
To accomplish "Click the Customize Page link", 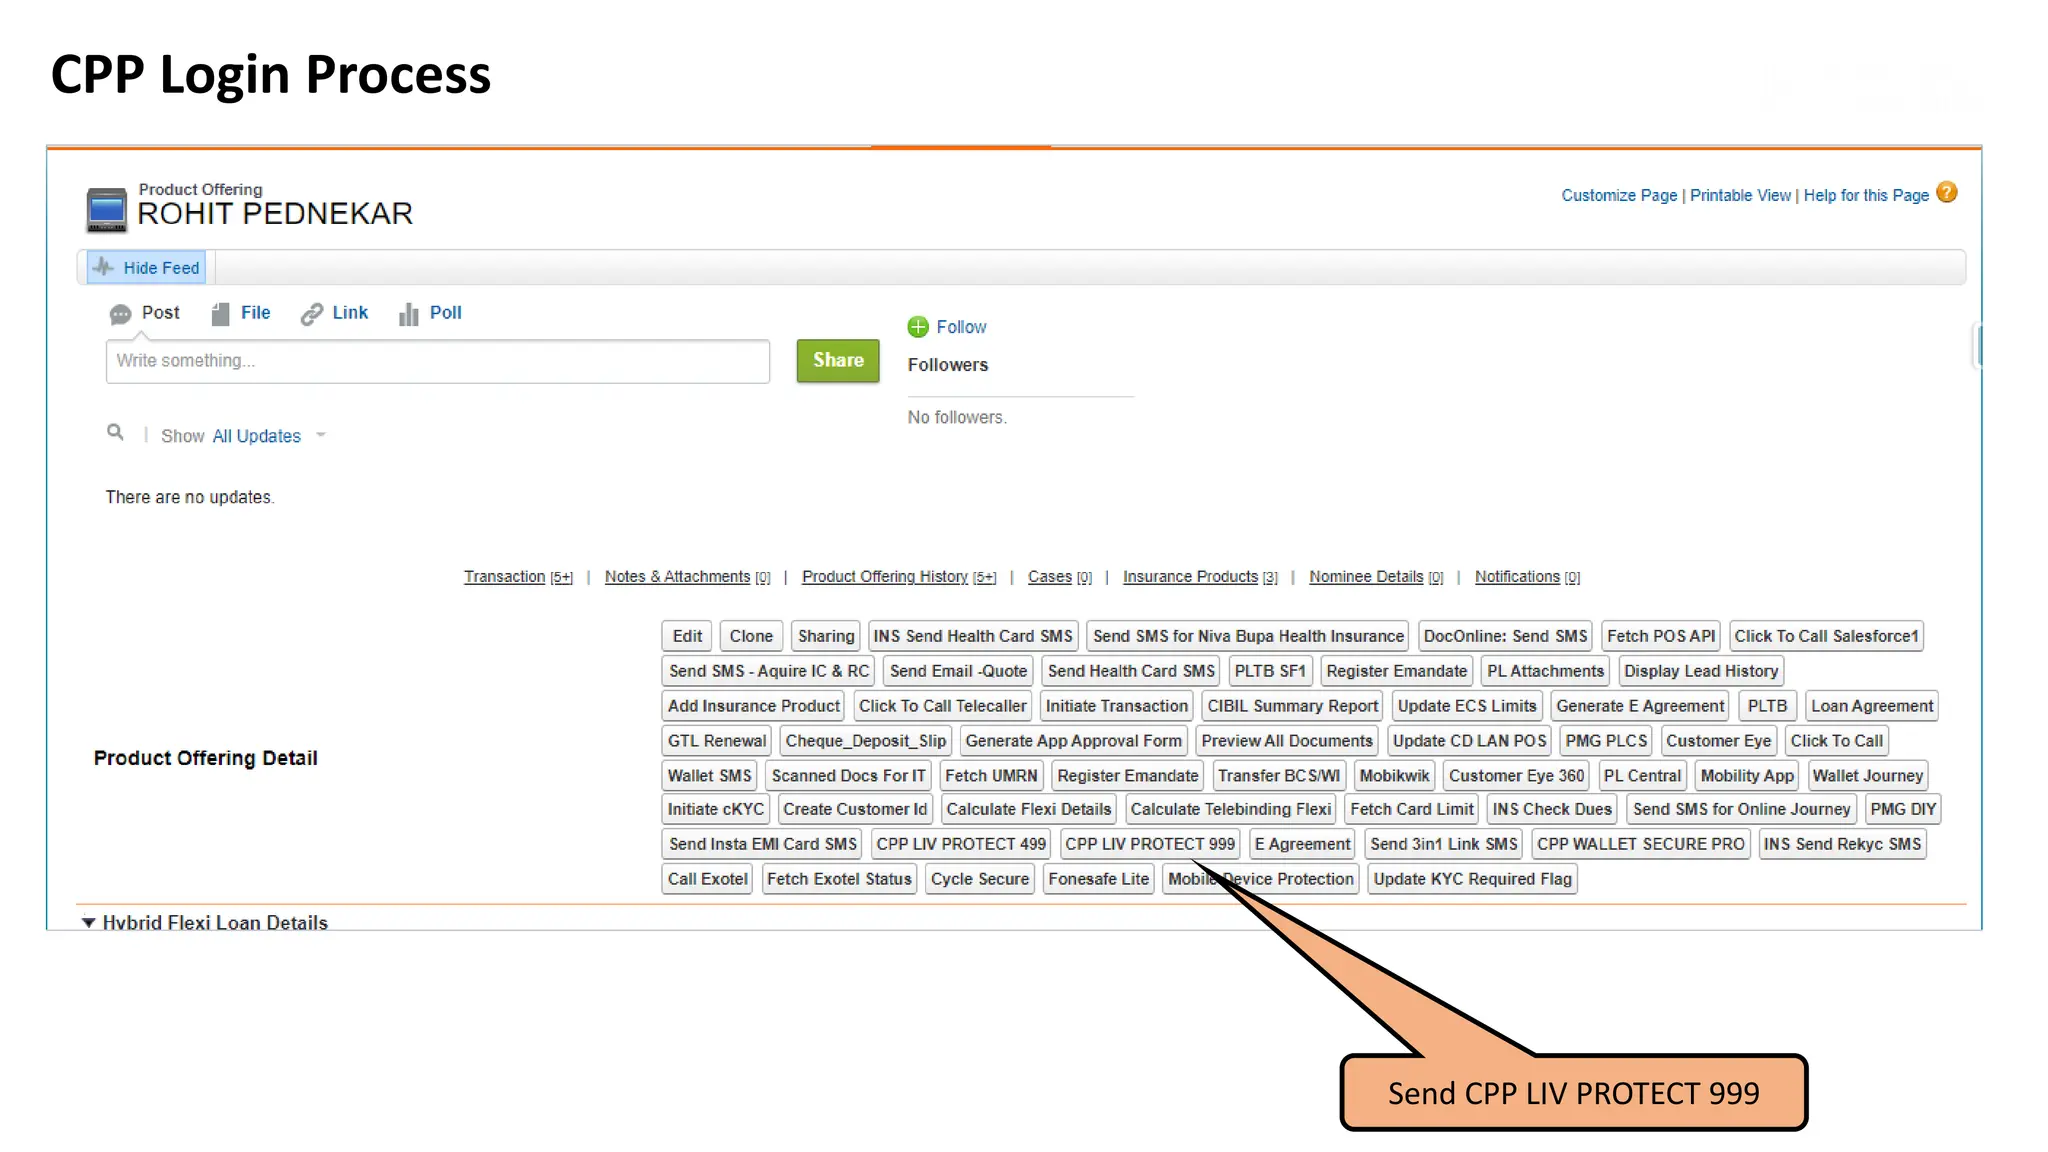I will [x=1619, y=196].
